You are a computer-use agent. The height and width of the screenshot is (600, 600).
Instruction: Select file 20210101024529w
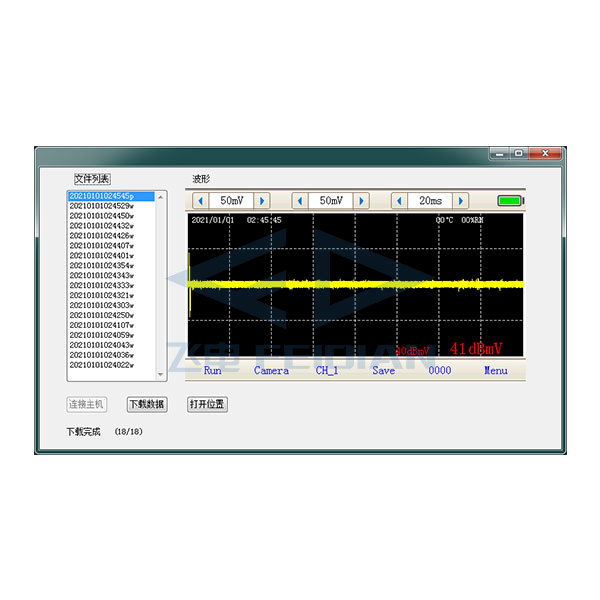click(x=111, y=206)
